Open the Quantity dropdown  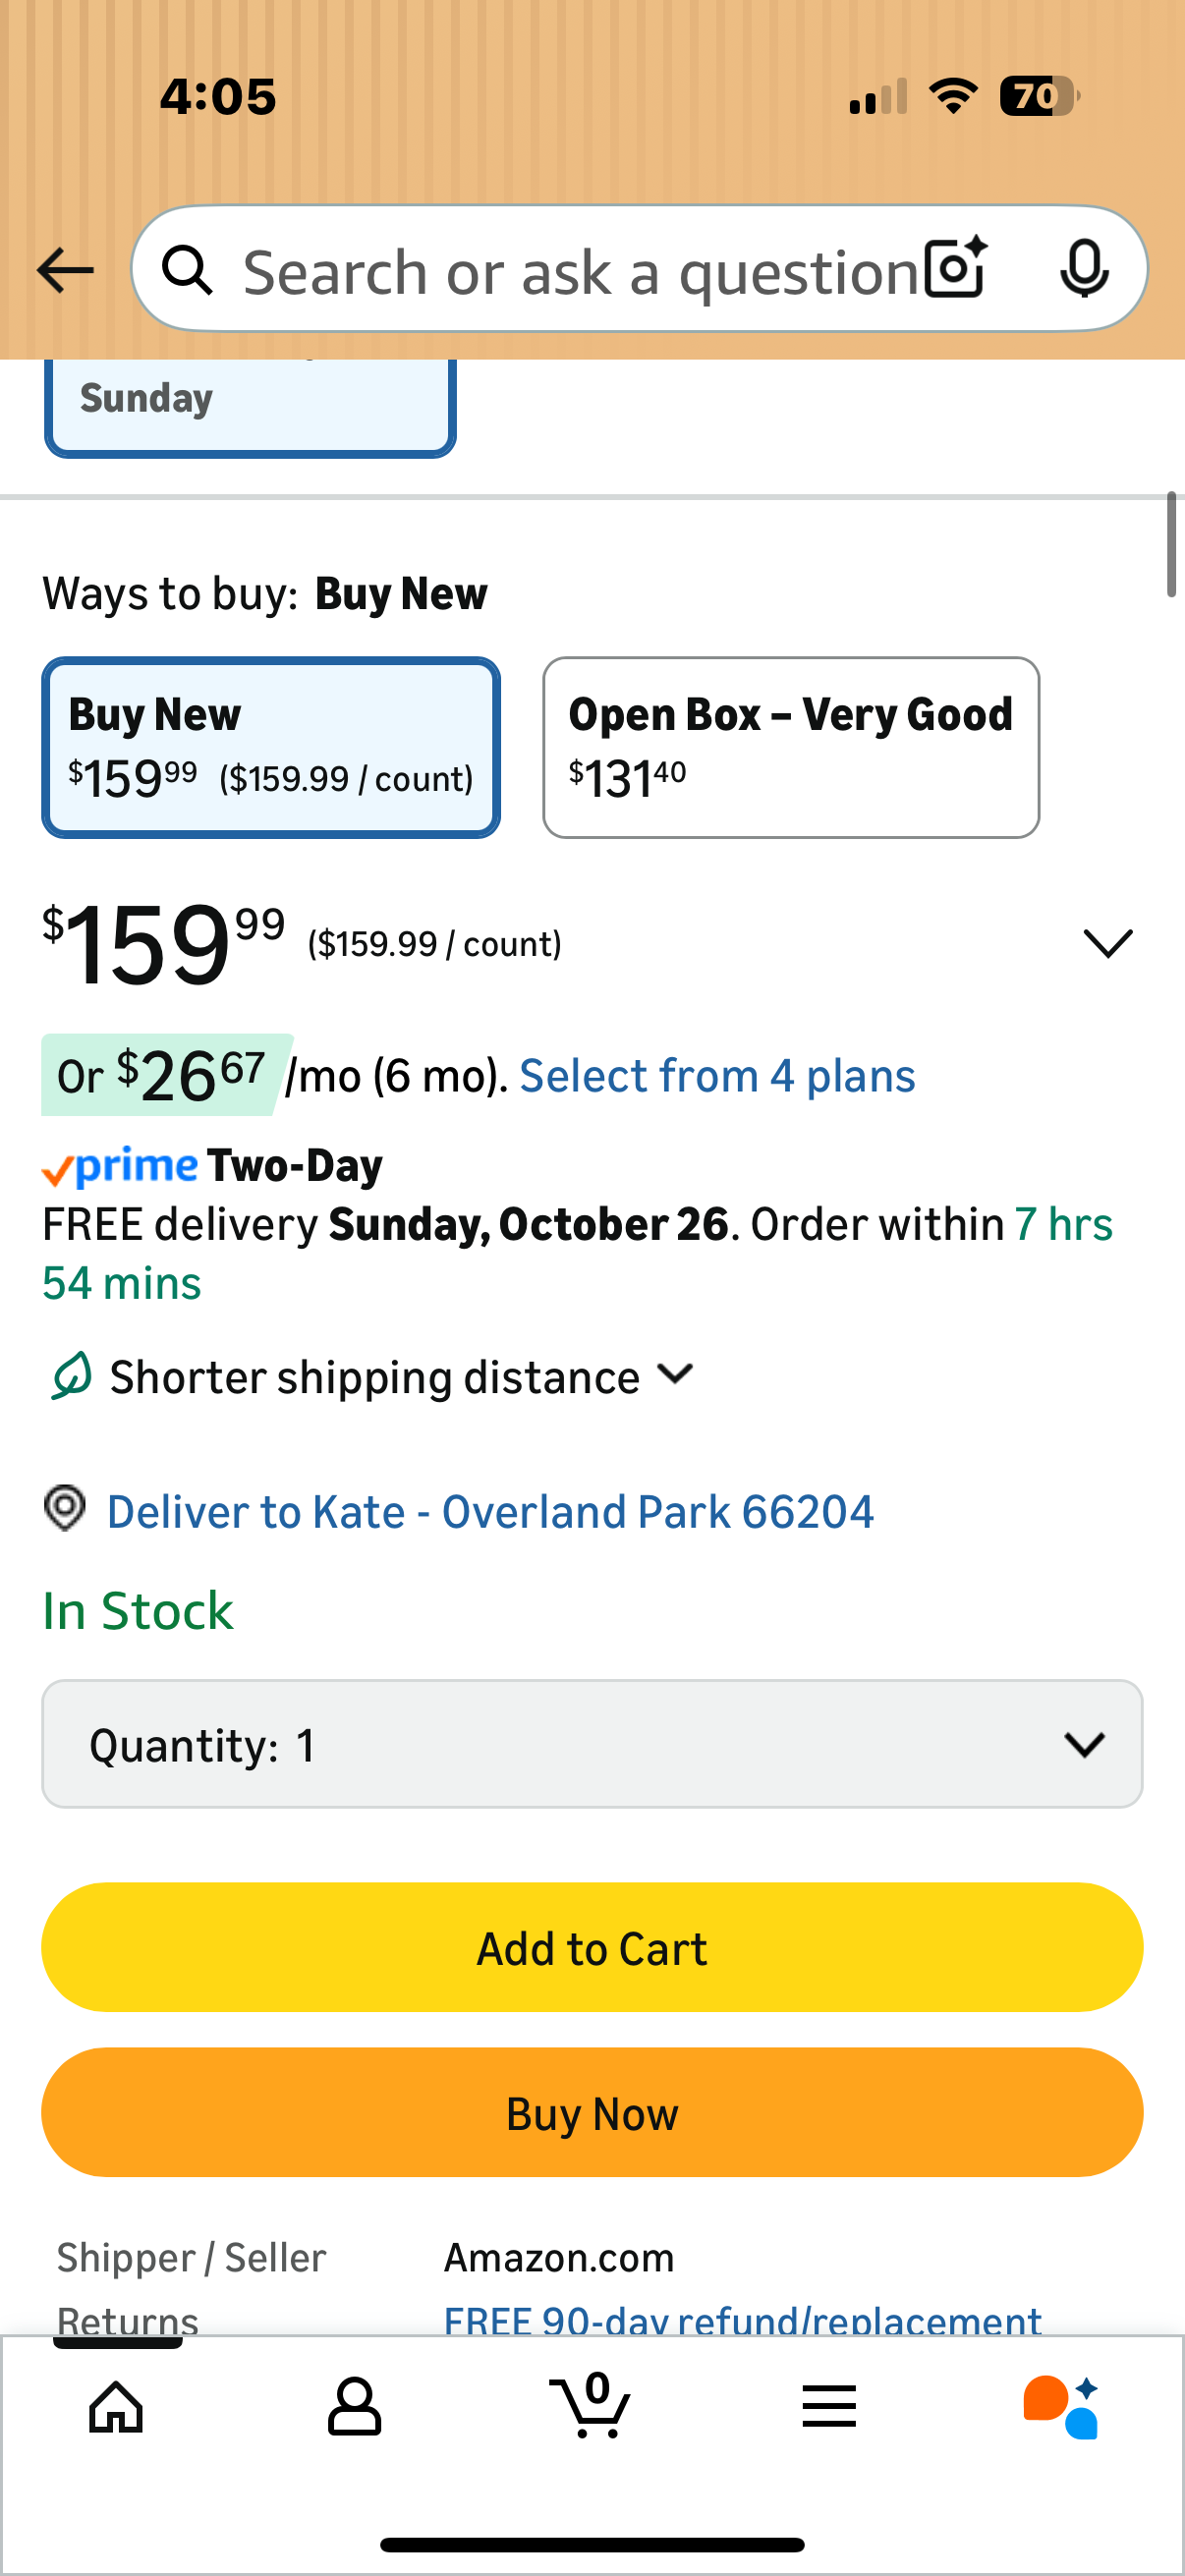click(592, 1744)
